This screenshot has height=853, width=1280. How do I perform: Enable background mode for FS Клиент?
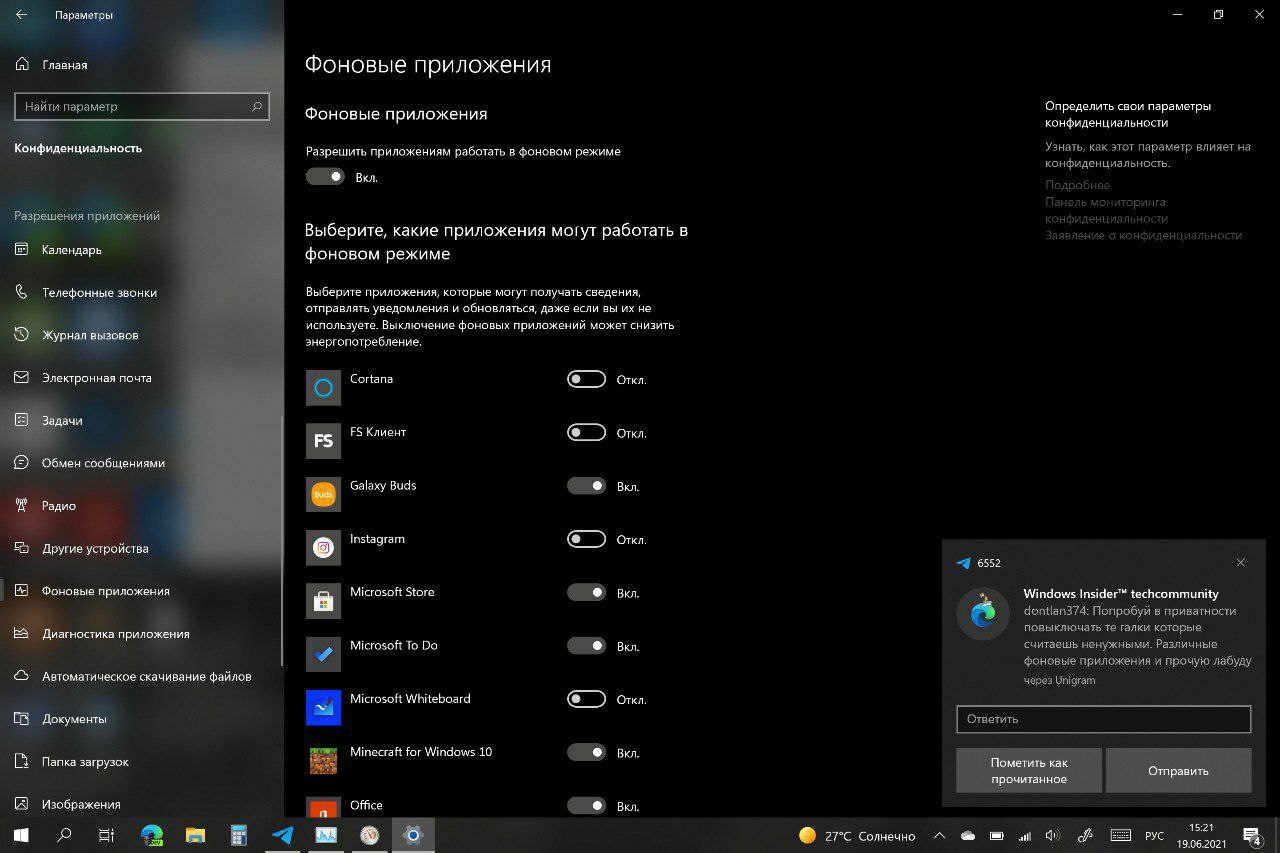click(x=586, y=433)
